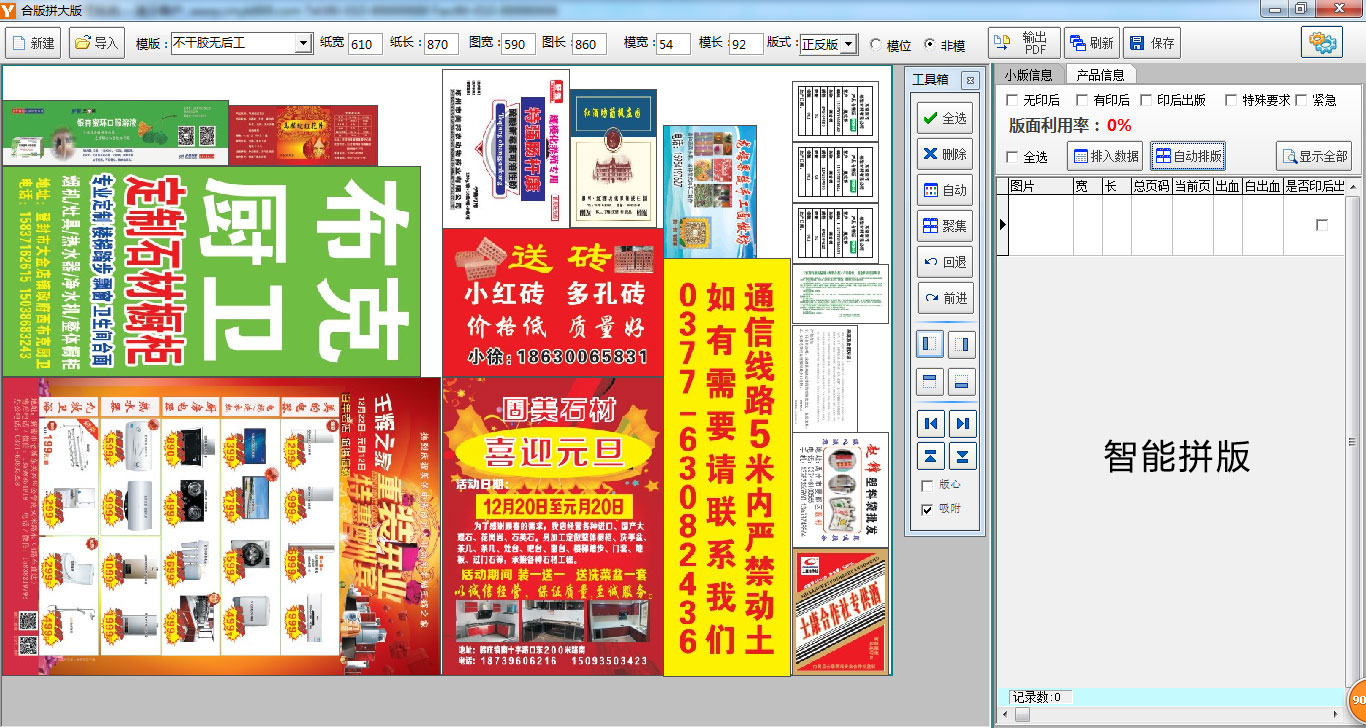Uncheck the 吸附 snap checkbox
1366x728 pixels.
(927, 510)
